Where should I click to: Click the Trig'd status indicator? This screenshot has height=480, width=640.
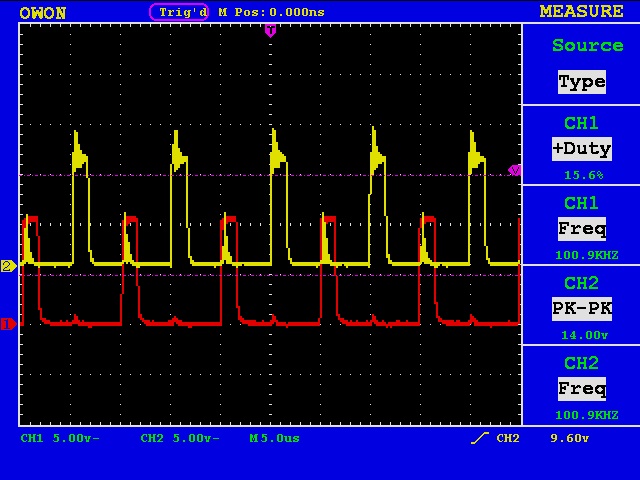point(179,12)
